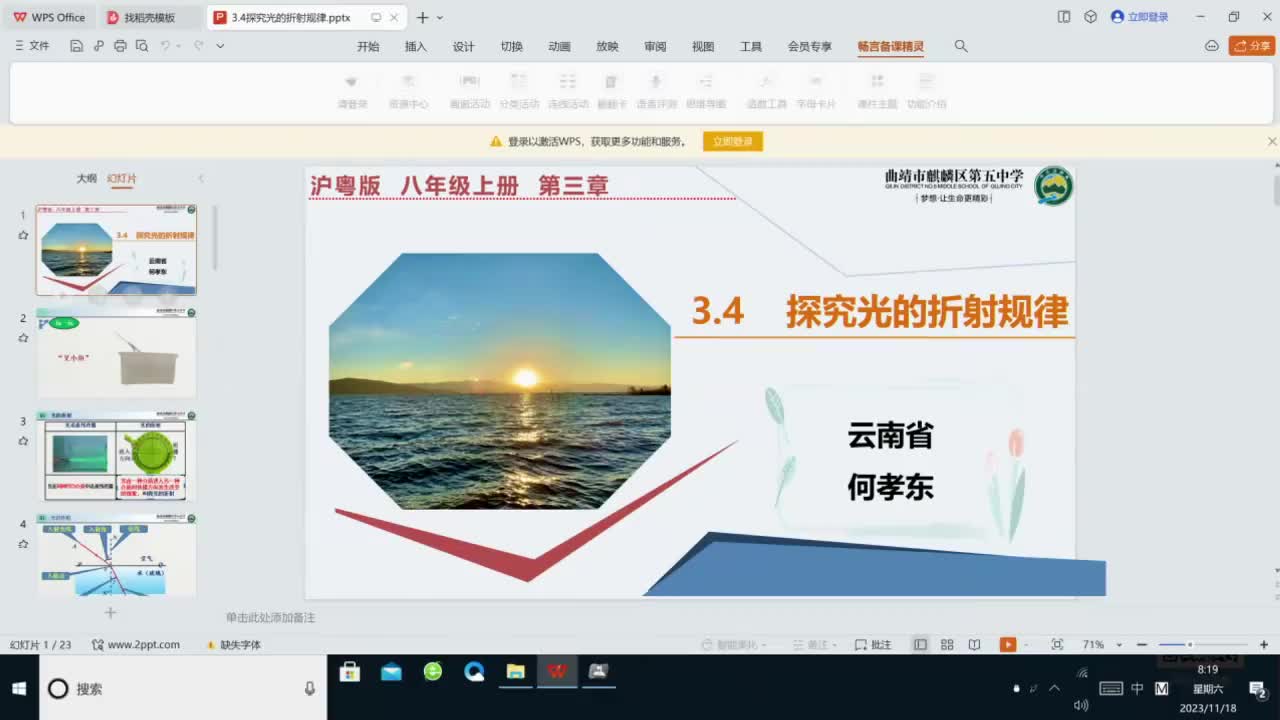
Task: Click zoom in plus button
Action: tap(1264, 645)
